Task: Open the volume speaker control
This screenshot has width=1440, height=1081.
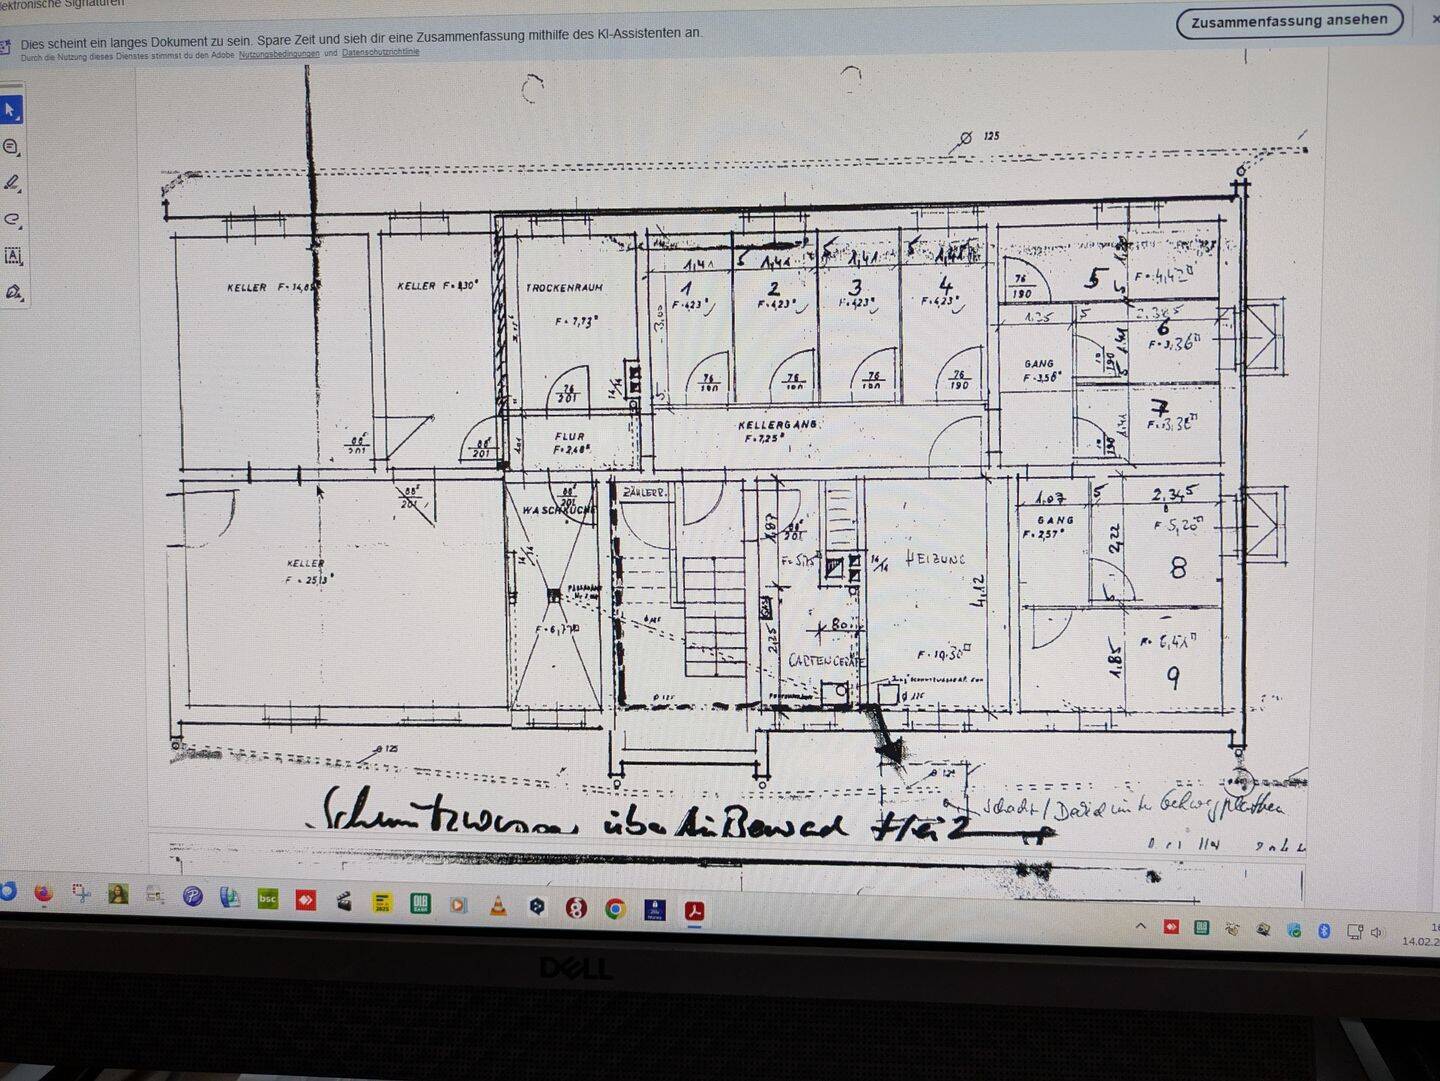Action: (x=1377, y=932)
